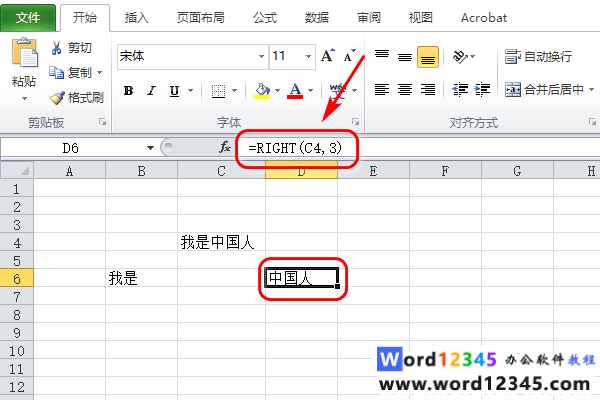Switch to 审阅 (Review) tab
The height and width of the screenshot is (400, 600).
(369, 18)
